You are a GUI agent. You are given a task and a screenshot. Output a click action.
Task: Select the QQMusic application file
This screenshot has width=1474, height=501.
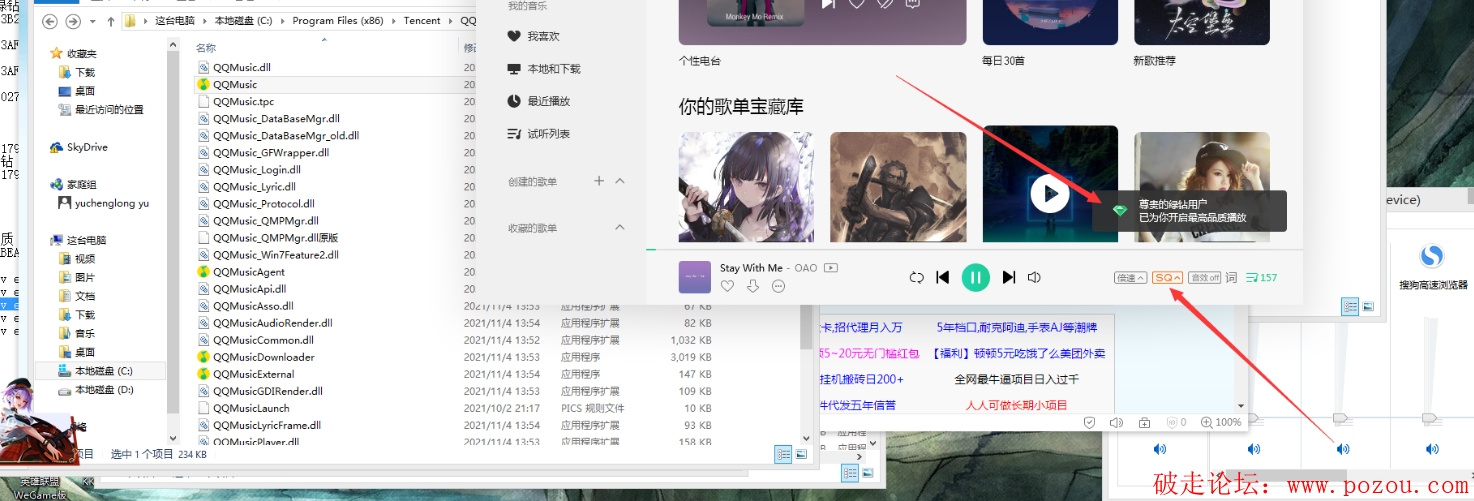click(x=236, y=85)
